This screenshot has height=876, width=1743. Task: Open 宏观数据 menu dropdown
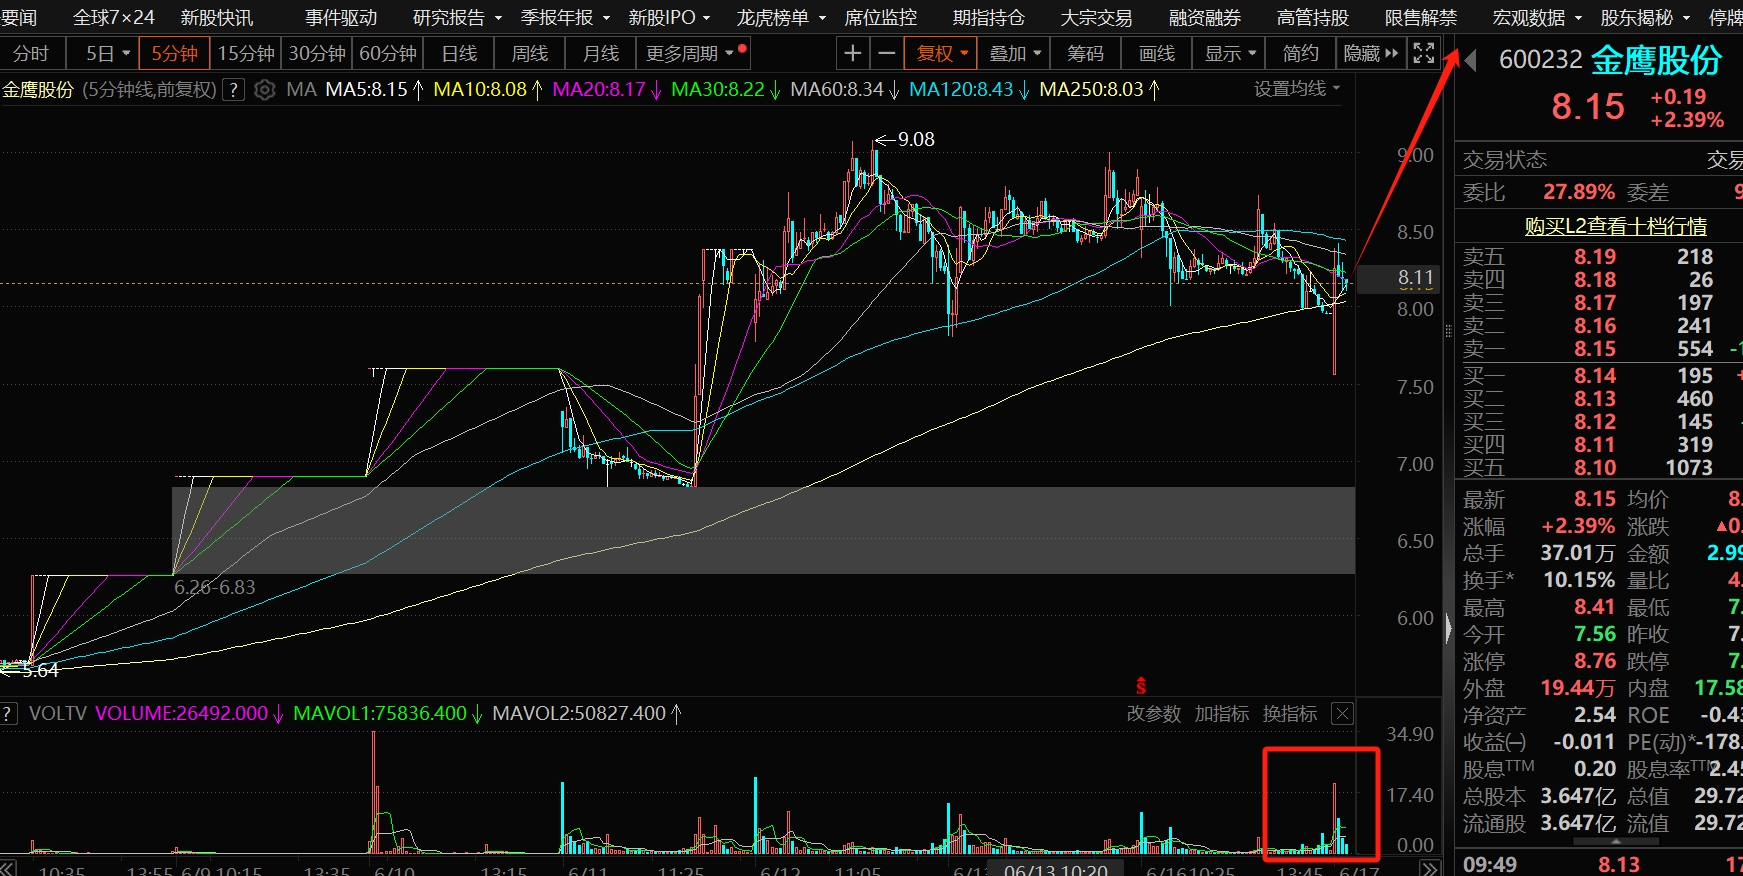(1537, 18)
